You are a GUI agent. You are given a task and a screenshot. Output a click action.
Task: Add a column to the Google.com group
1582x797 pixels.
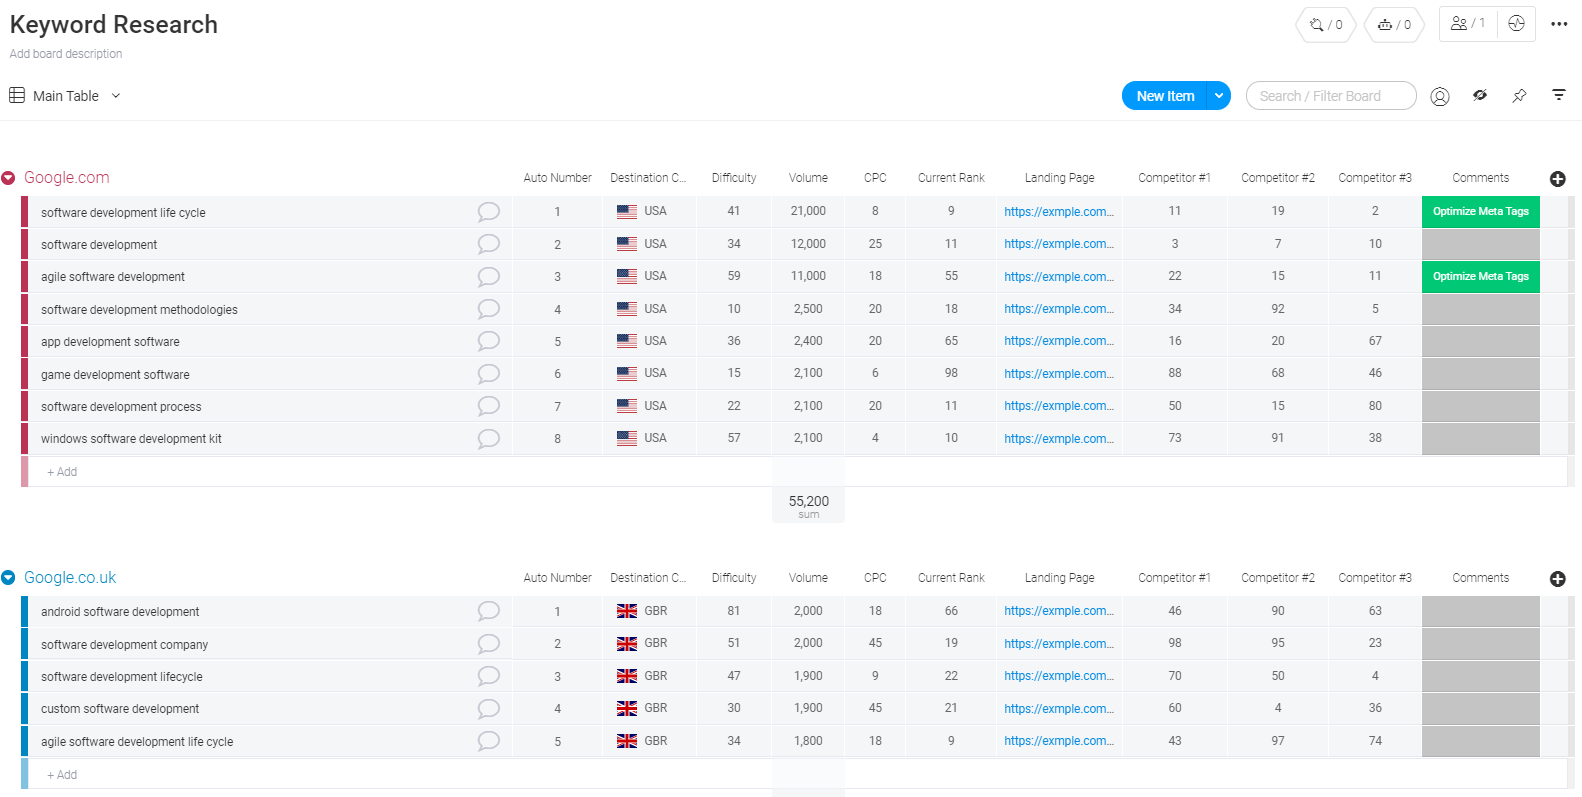tap(1557, 179)
